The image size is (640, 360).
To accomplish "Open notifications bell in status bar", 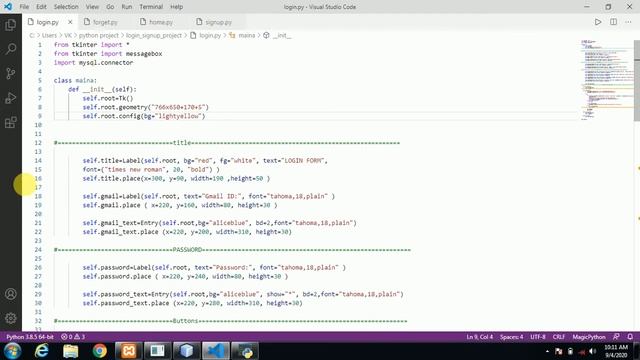I will tap(630, 337).
